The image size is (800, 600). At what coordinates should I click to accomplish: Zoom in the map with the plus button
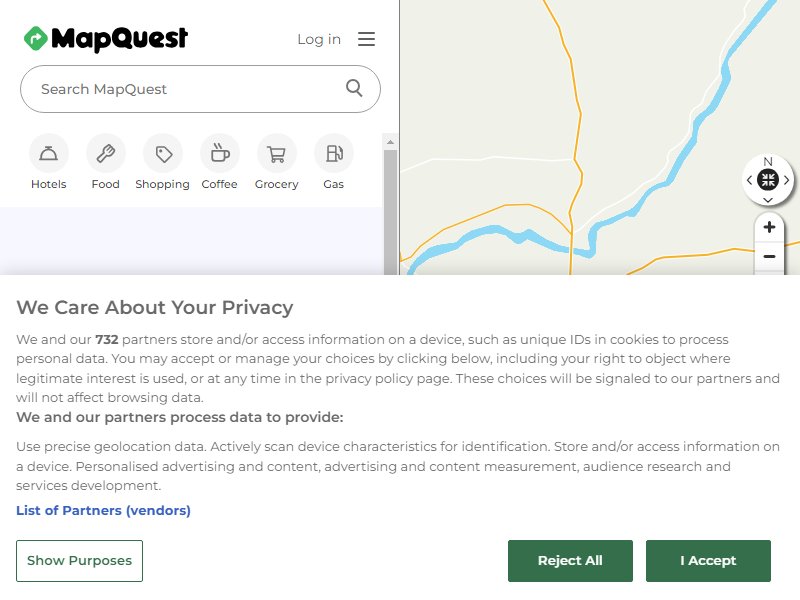[769, 227]
